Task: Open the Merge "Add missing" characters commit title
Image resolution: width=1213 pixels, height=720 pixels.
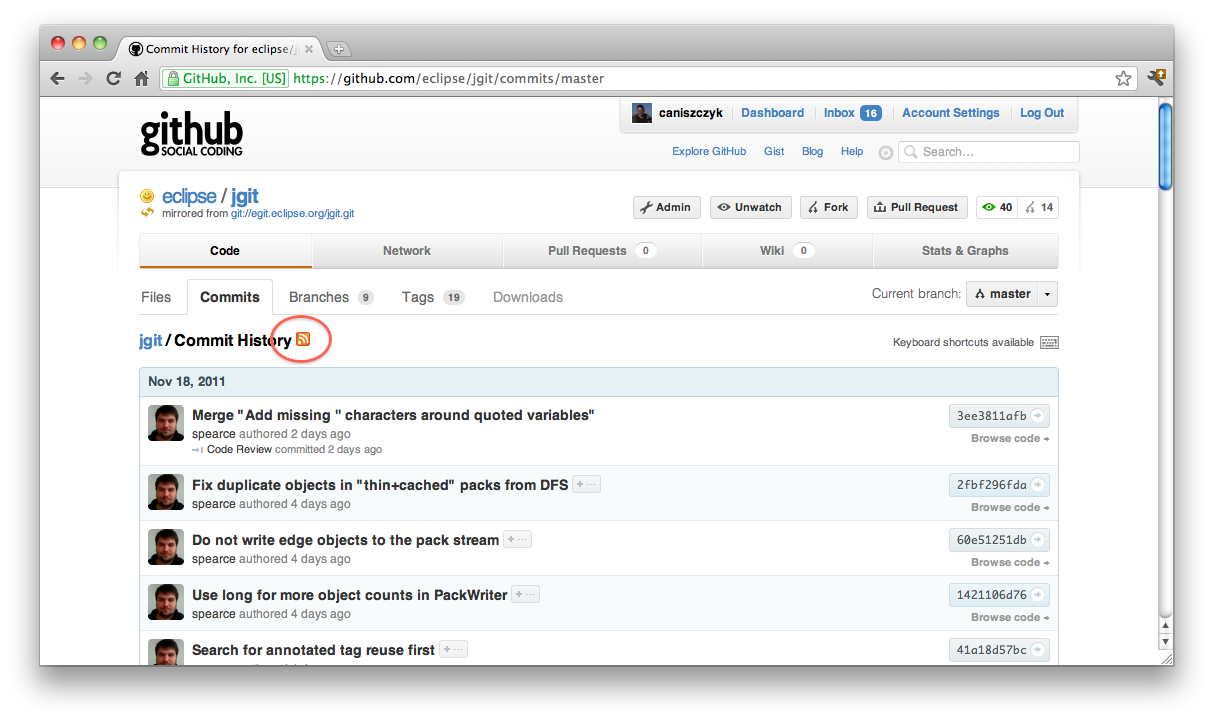Action: pyautogui.click(x=393, y=415)
